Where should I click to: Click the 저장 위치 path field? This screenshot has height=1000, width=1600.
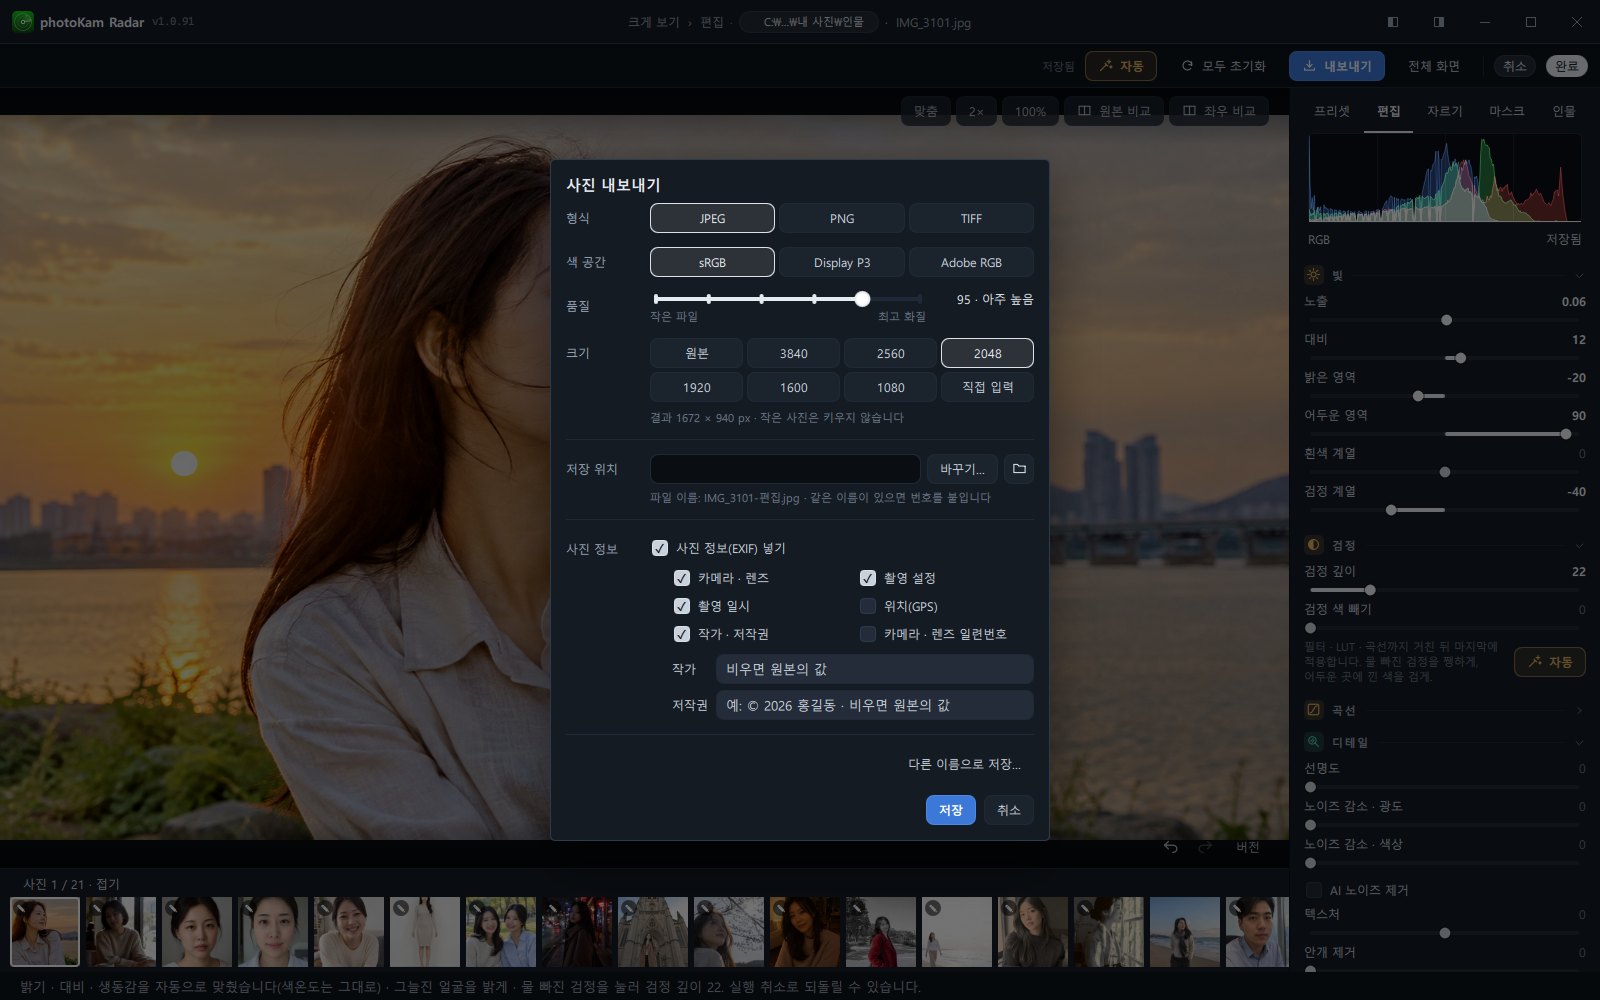click(x=785, y=469)
